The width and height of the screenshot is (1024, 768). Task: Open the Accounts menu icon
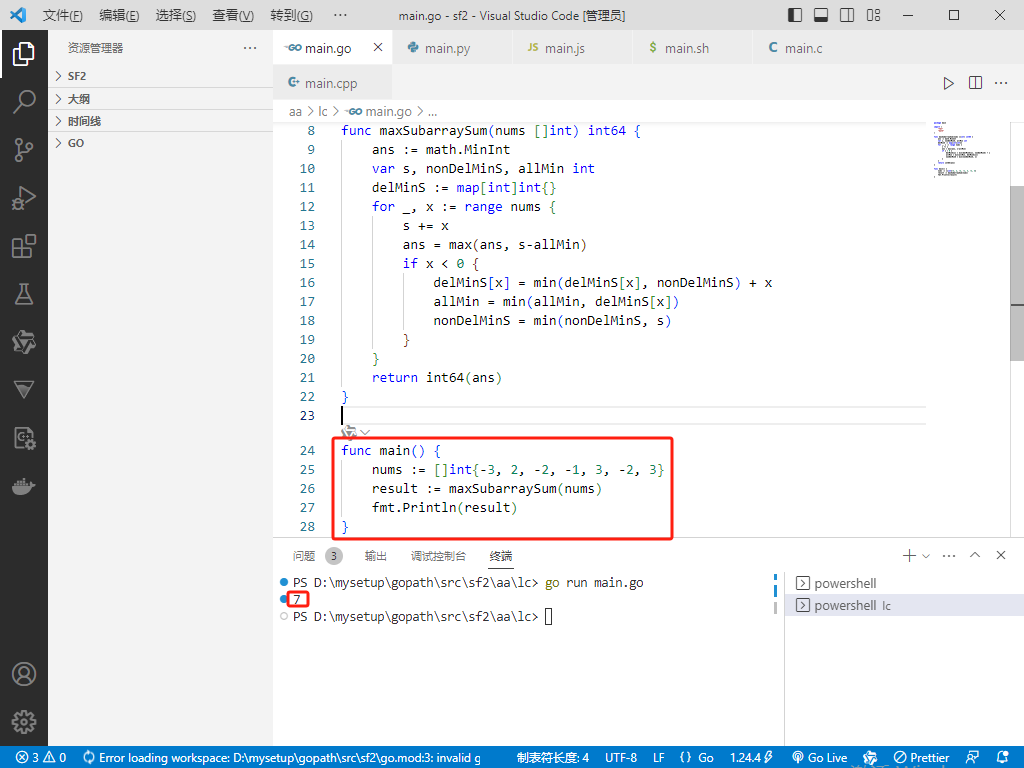[24, 674]
